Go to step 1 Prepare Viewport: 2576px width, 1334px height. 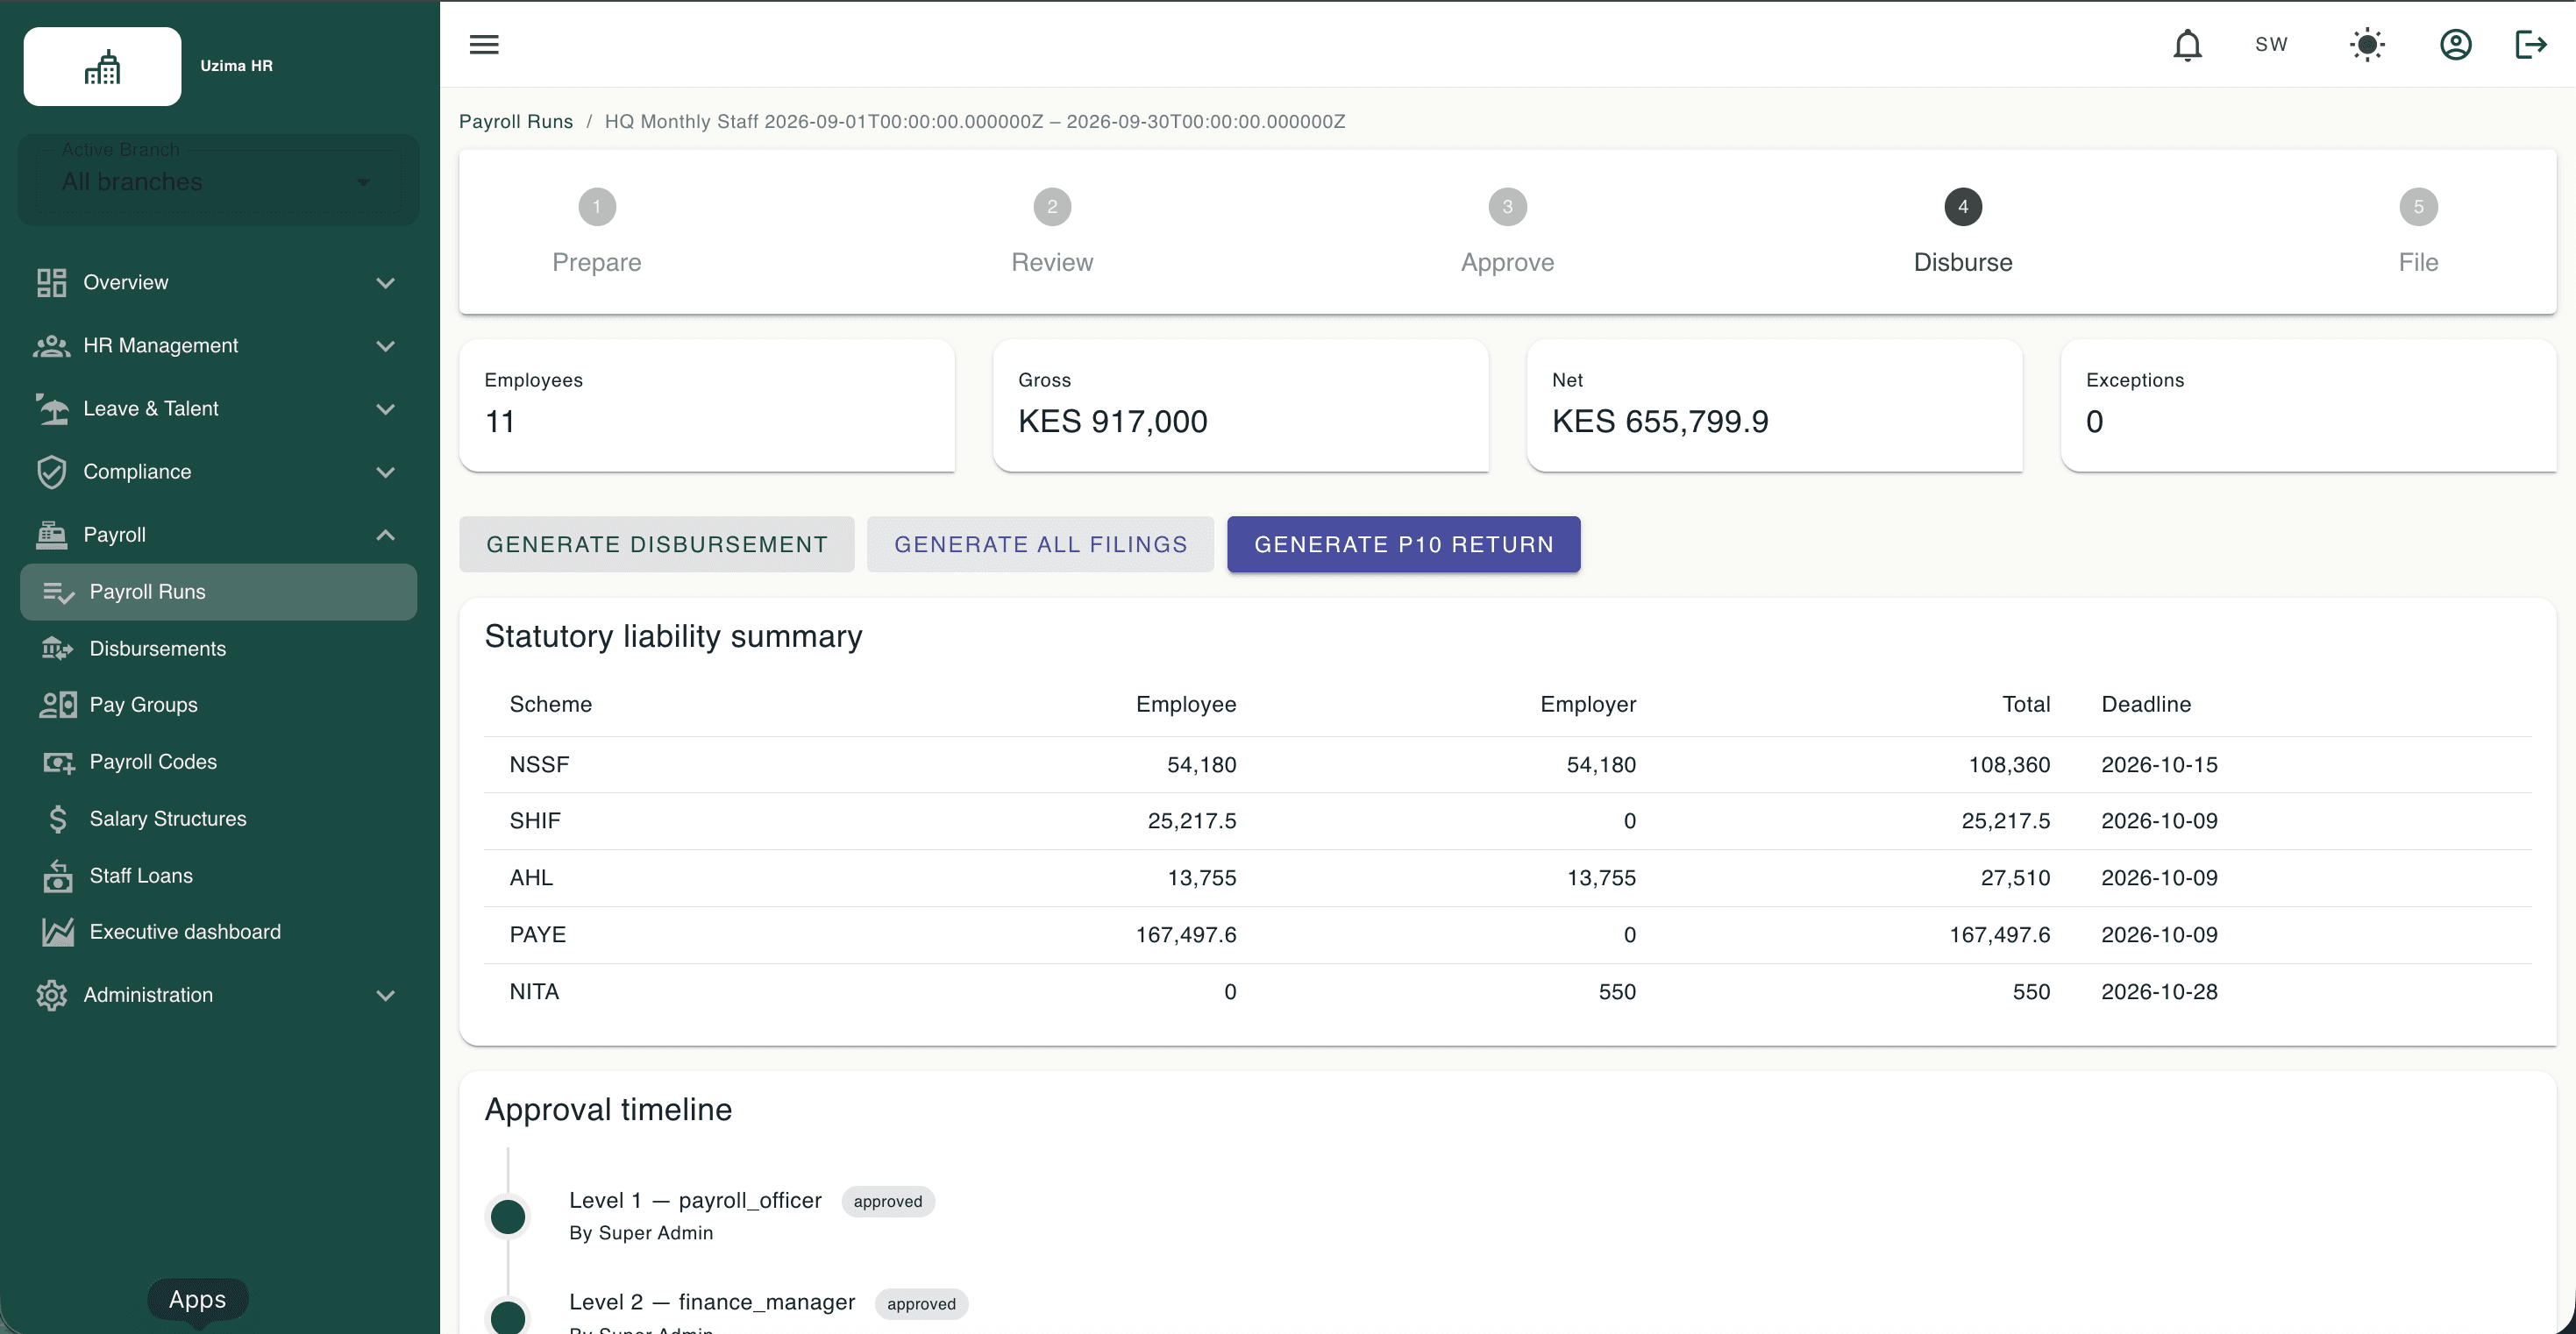point(597,232)
